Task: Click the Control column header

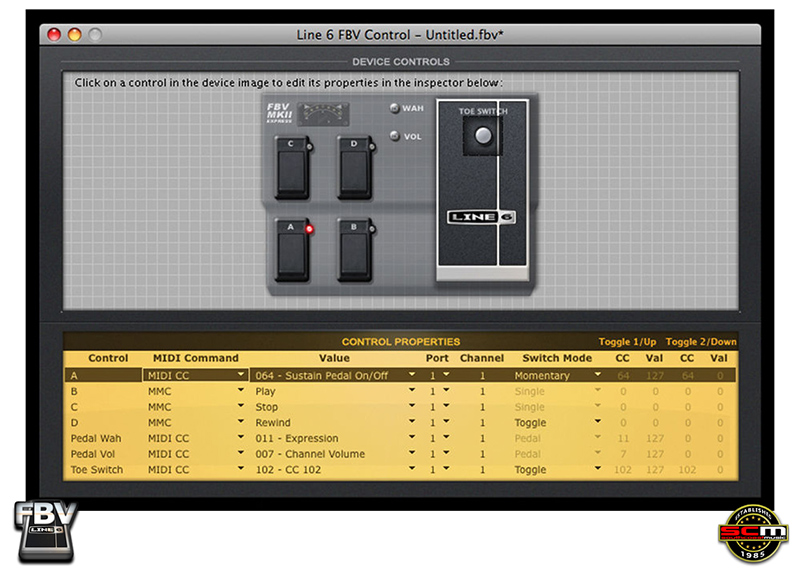Action: [108, 358]
